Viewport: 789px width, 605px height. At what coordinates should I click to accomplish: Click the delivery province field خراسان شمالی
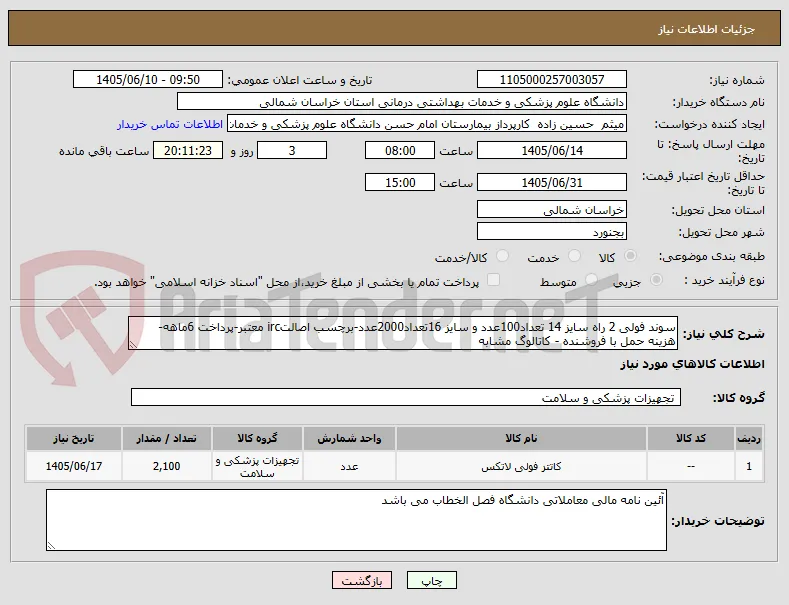(x=551, y=209)
